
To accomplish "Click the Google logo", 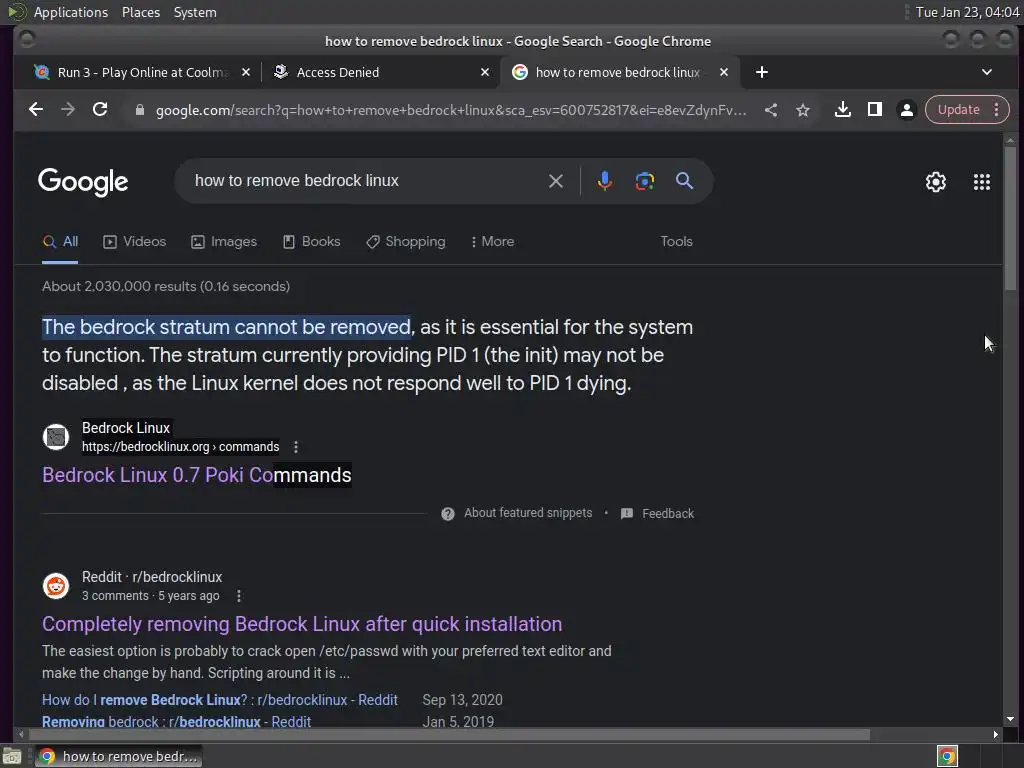I will (x=83, y=182).
